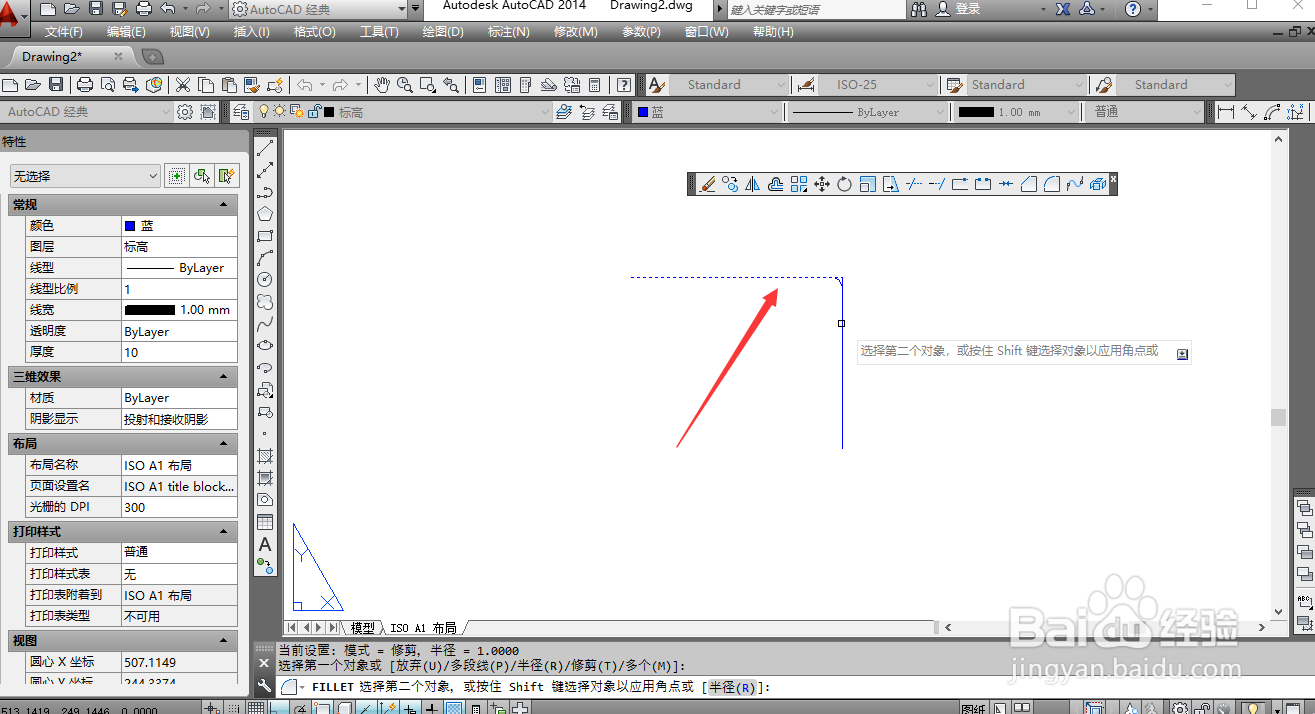The height and width of the screenshot is (714, 1315).
Task: Open the Layer Properties Manager
Action: [x=240, y=112]
